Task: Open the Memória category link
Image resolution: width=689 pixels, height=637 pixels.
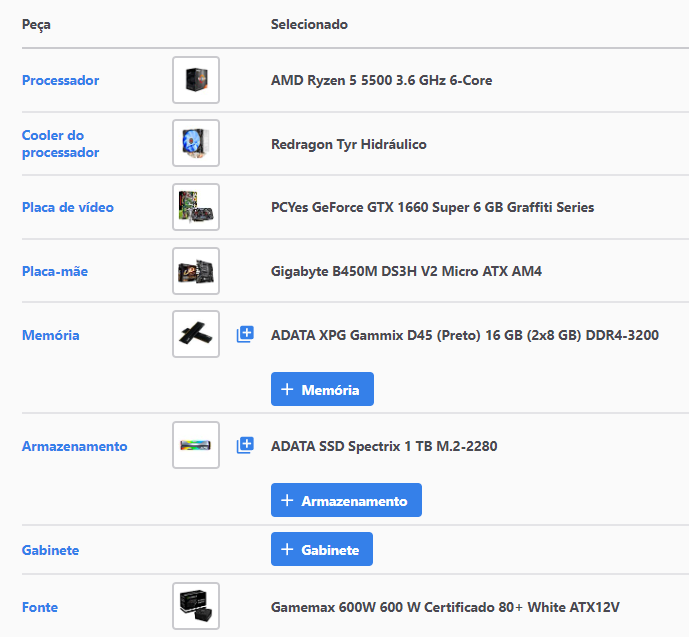Action: pyautogui.click(x=51, y=335)
